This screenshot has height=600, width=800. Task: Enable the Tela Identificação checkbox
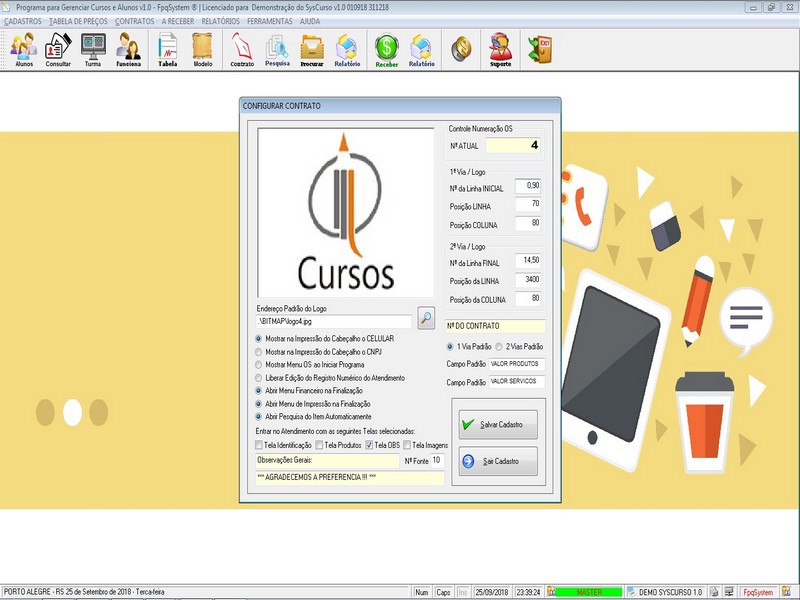point(260,445)
